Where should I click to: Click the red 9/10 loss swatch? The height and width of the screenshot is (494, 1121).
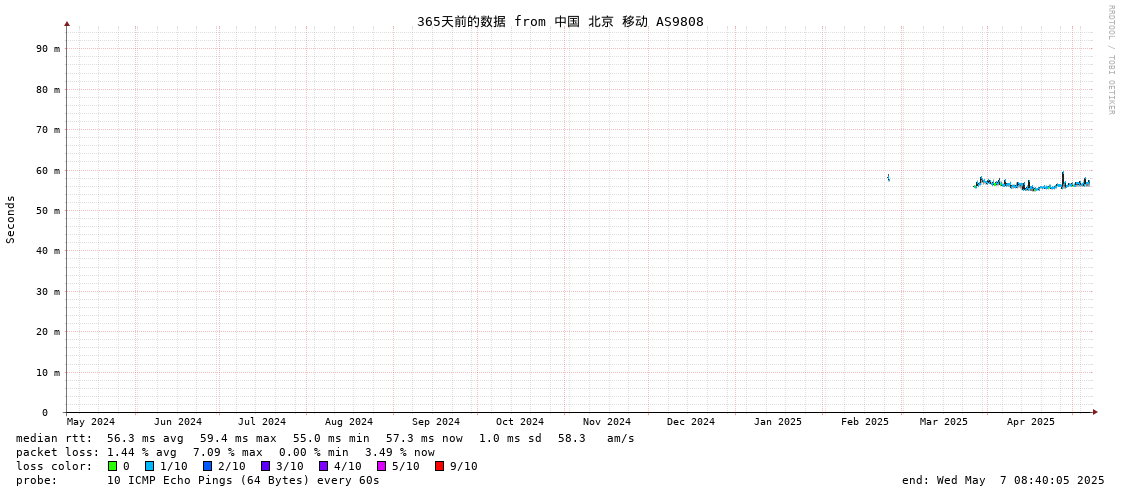(439, 466)
